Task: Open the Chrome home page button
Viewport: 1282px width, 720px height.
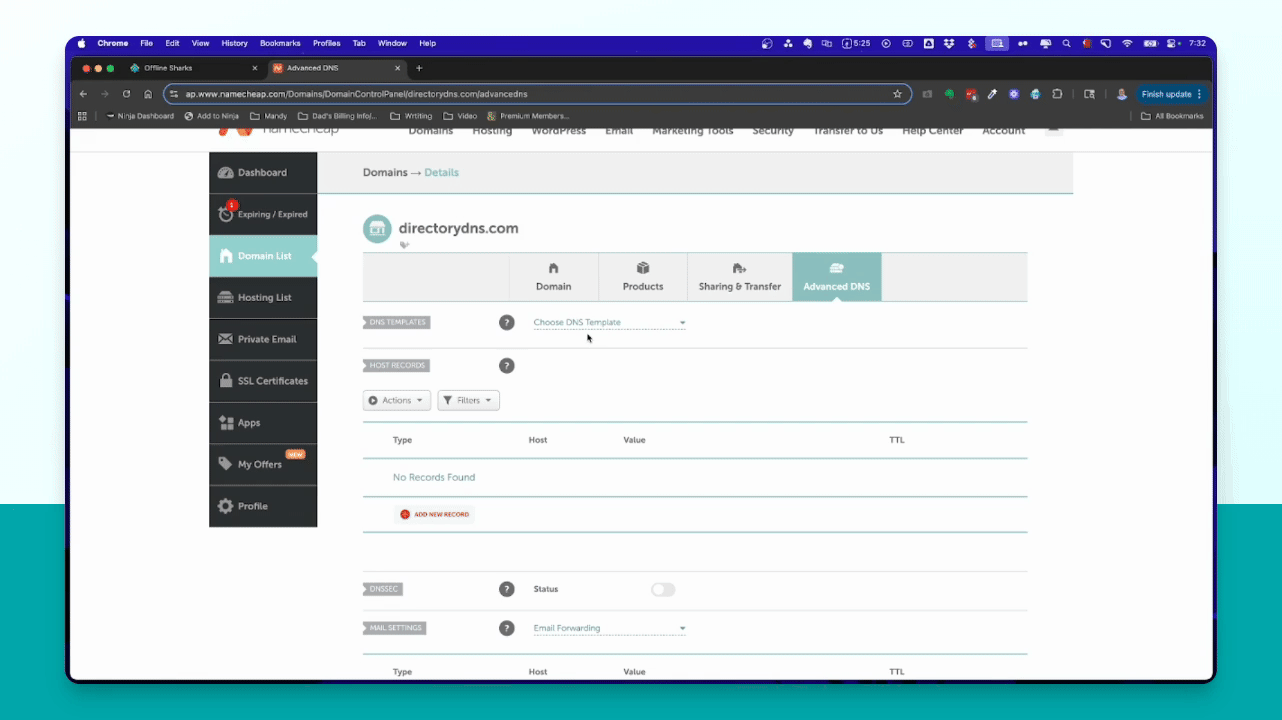Action: click(x=148, y=94)
